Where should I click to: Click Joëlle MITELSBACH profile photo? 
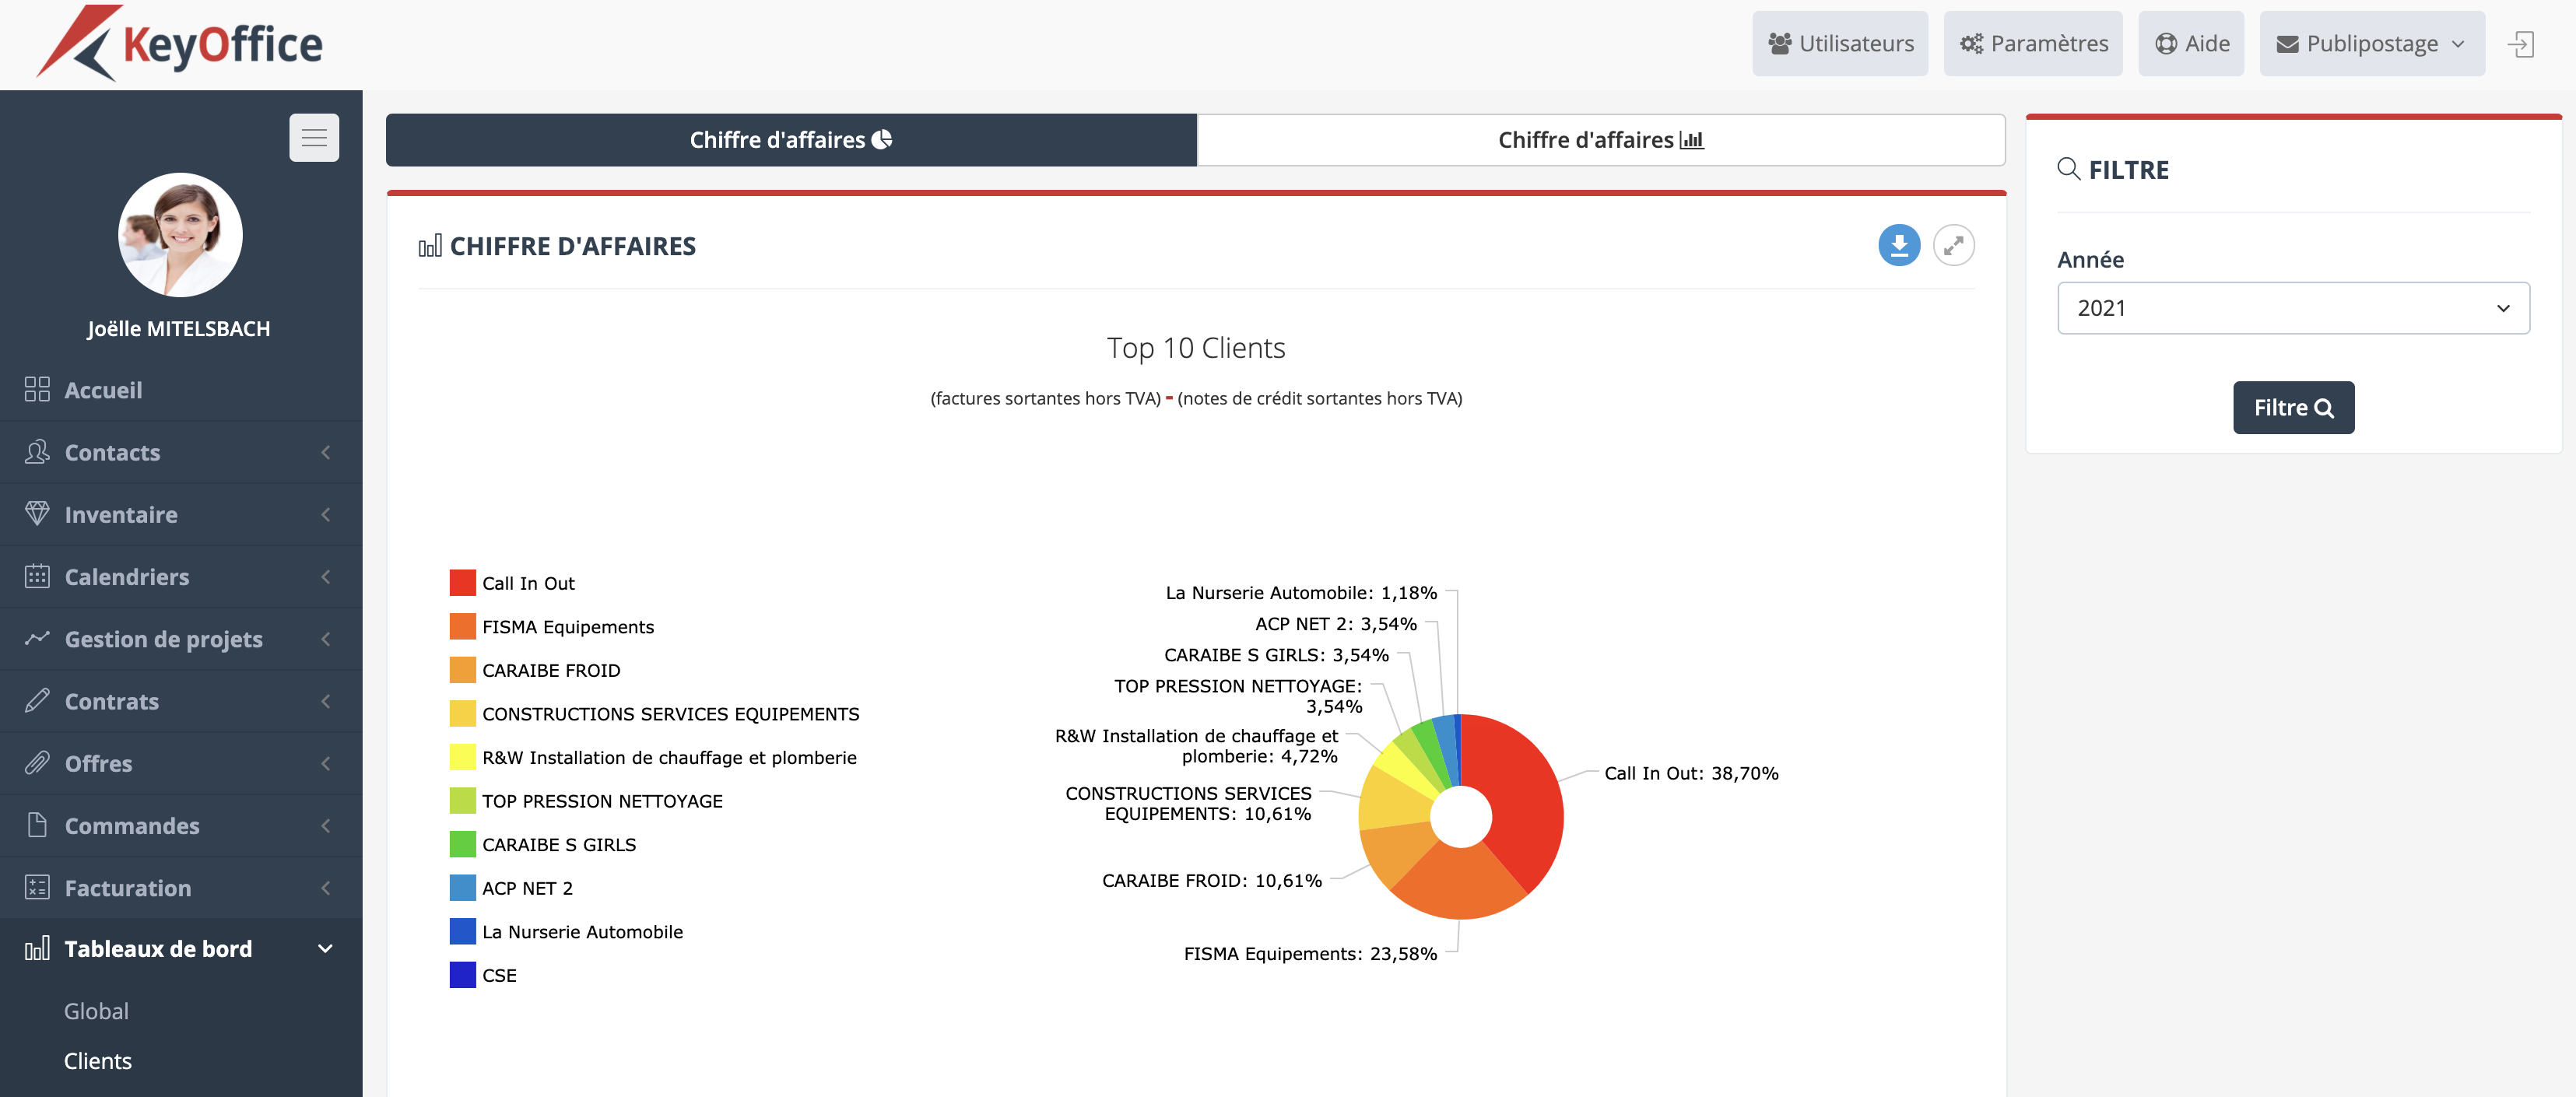pos(180,235)
